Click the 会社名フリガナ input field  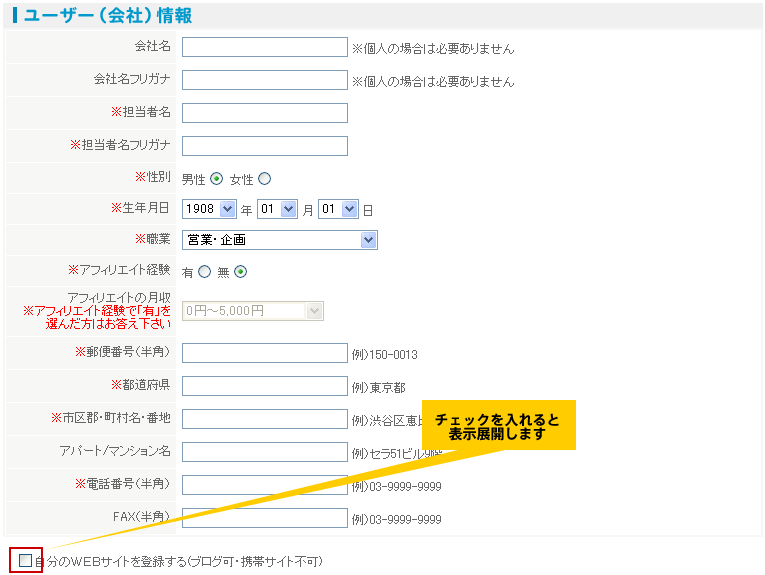[264, 80]
